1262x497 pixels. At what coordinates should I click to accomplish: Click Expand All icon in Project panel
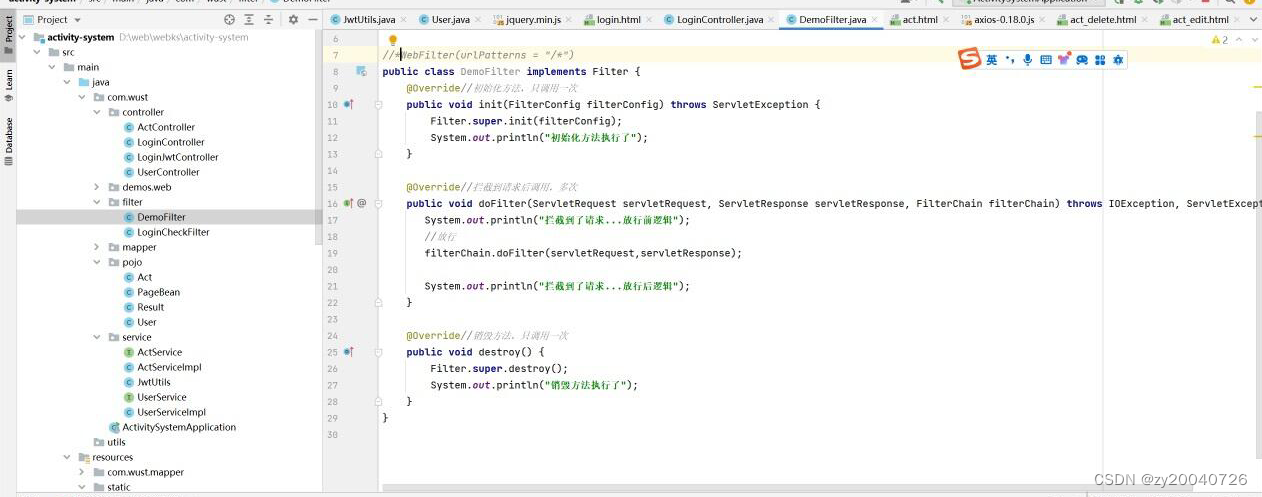click(249, 19)
